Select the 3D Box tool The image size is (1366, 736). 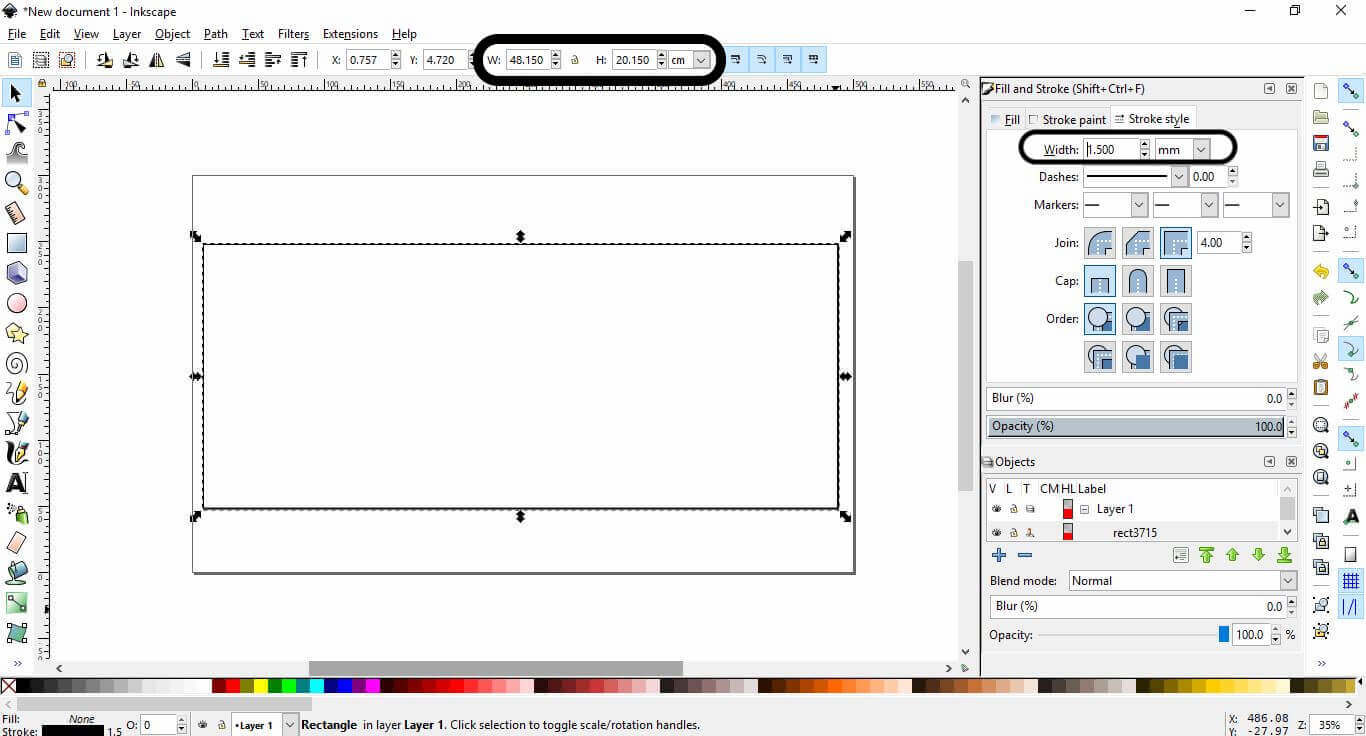pyautogui.click(x=16, y=273)
